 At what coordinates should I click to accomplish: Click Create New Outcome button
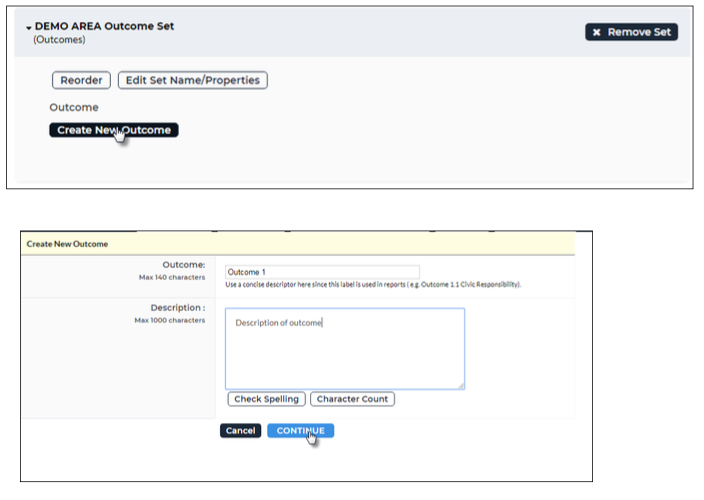[114, 130]
